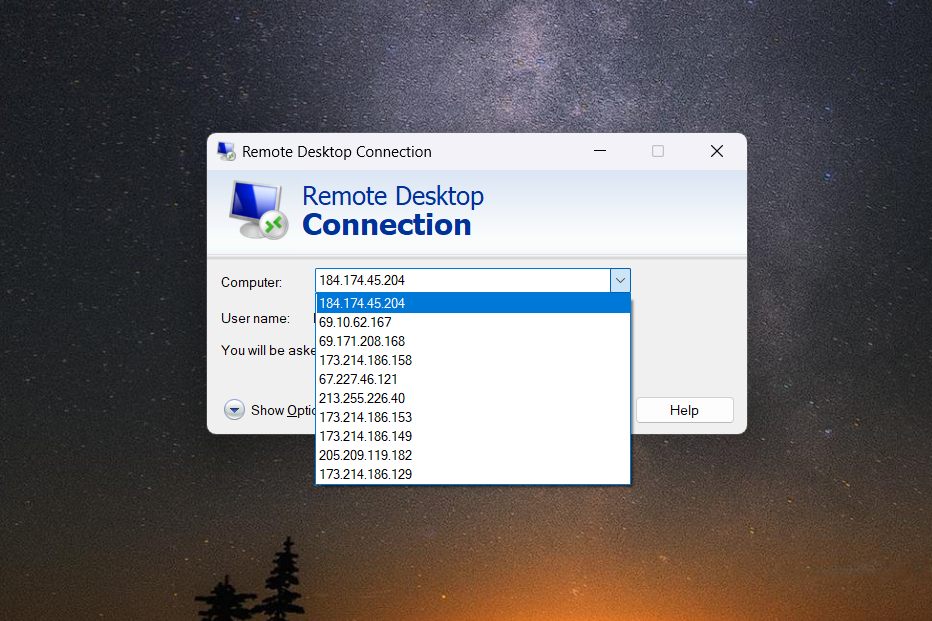Click the large Remote Desktop Connection logo
This screenshot has height=621, width=932.
pos(258,209)
